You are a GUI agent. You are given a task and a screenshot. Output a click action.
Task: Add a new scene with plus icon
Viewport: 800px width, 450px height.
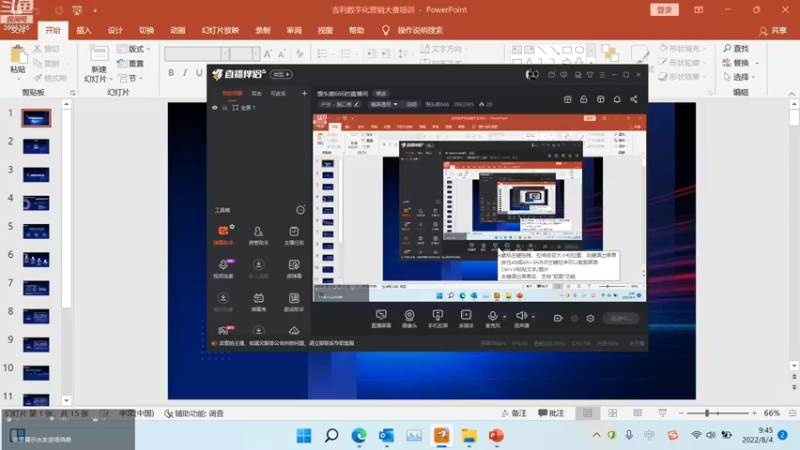[304, 93]
